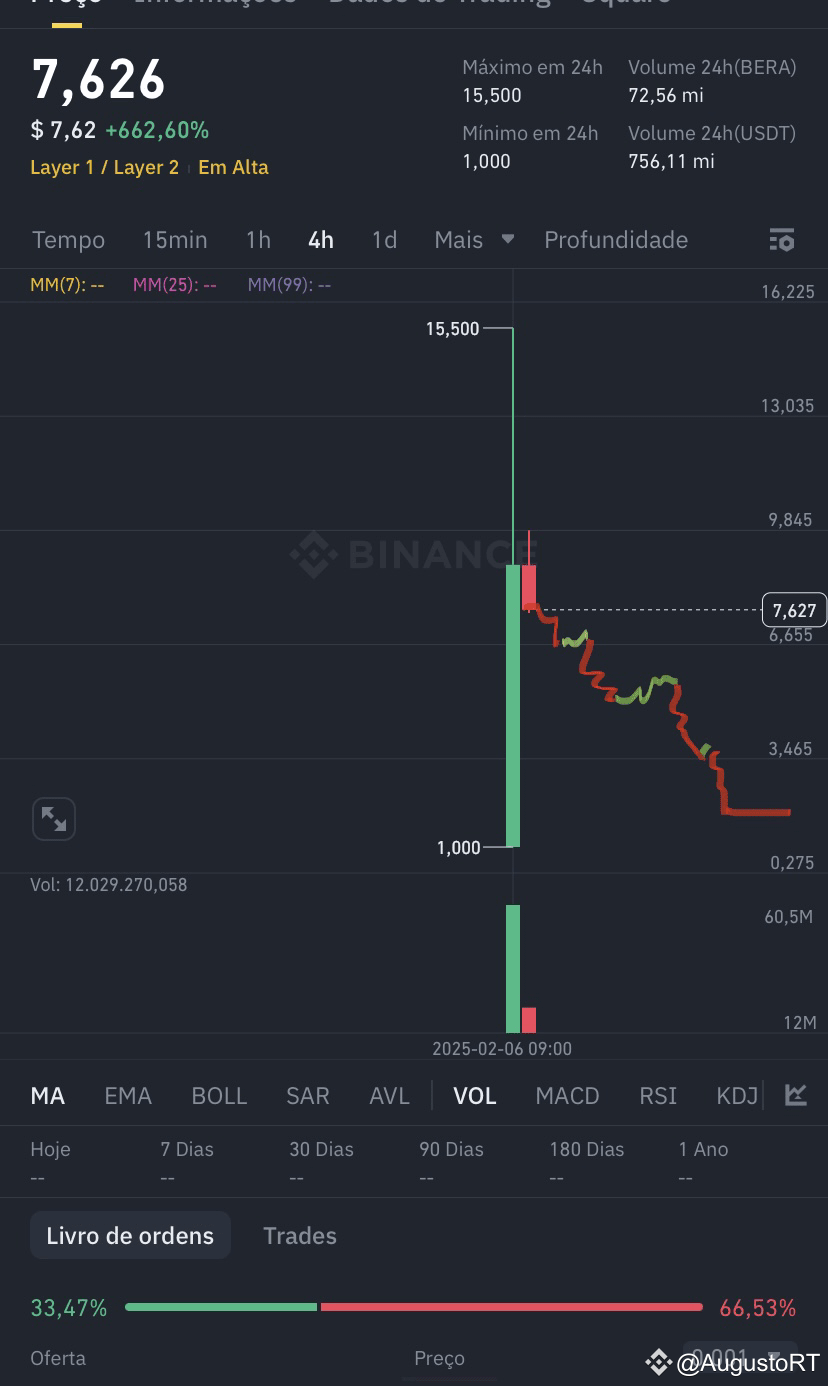828x1386 pixels.
Task: Click the 7,627 current price marker
Action: coord(794,610)
